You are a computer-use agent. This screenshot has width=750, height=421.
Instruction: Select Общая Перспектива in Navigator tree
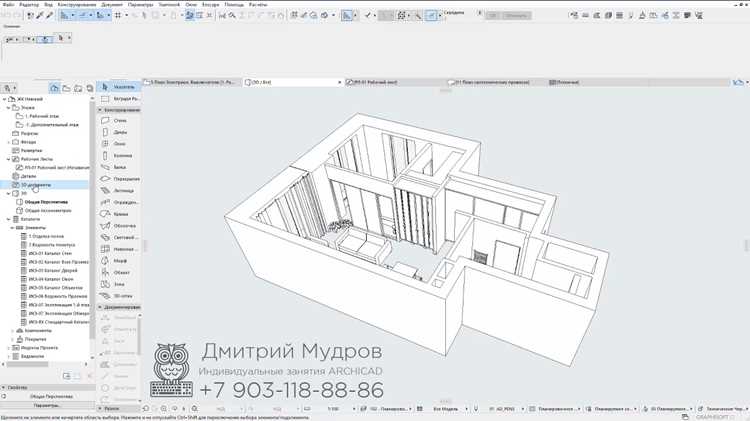coord(46,202)
